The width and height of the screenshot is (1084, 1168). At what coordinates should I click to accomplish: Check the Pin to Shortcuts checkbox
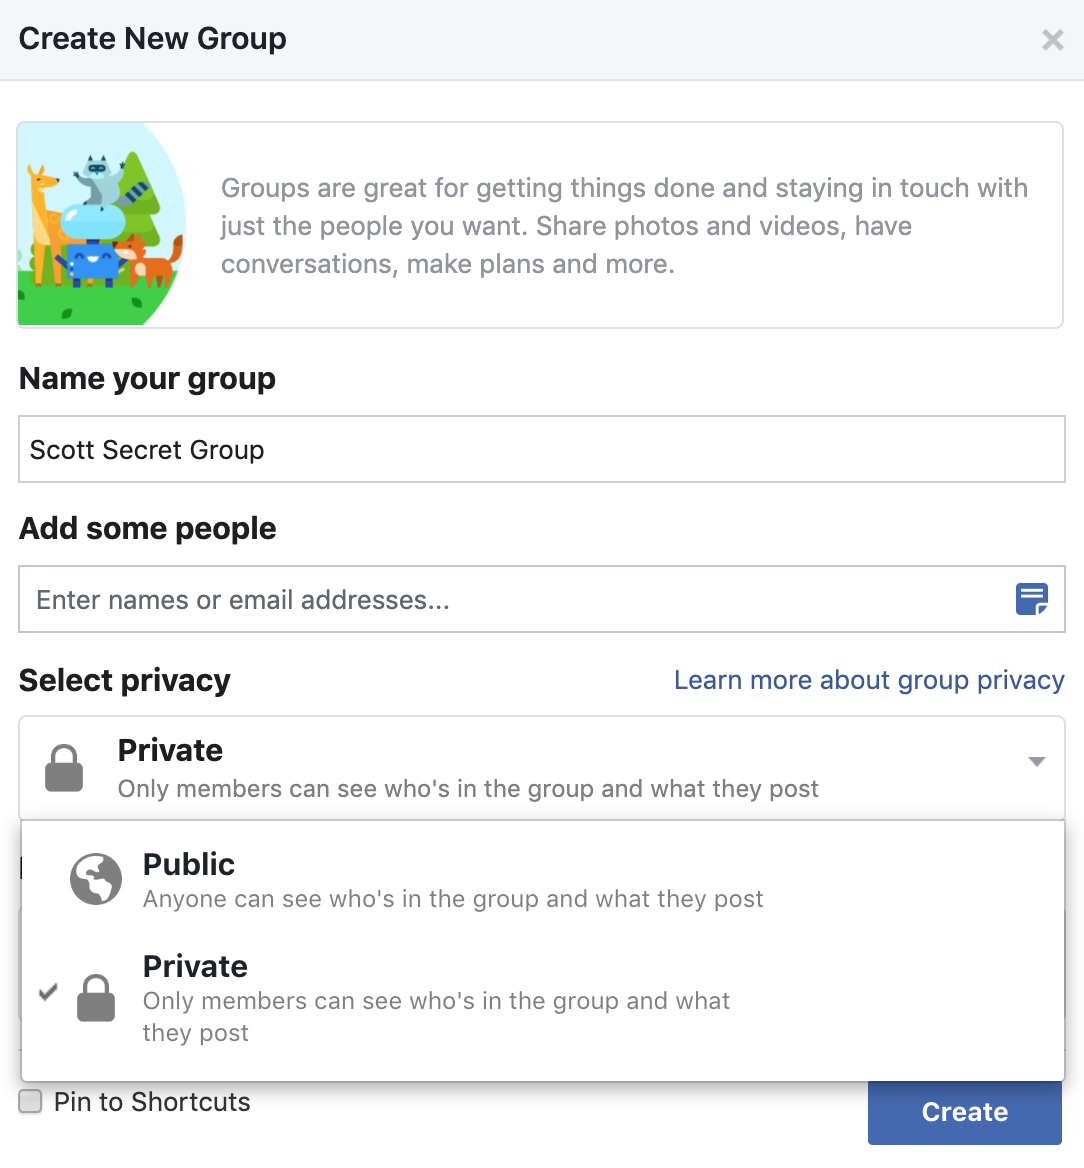29,1101
